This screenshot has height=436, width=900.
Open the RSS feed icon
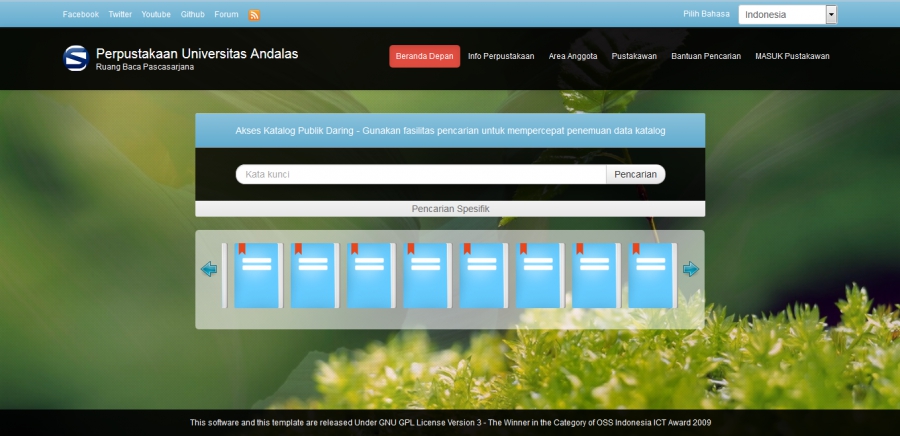254,15
